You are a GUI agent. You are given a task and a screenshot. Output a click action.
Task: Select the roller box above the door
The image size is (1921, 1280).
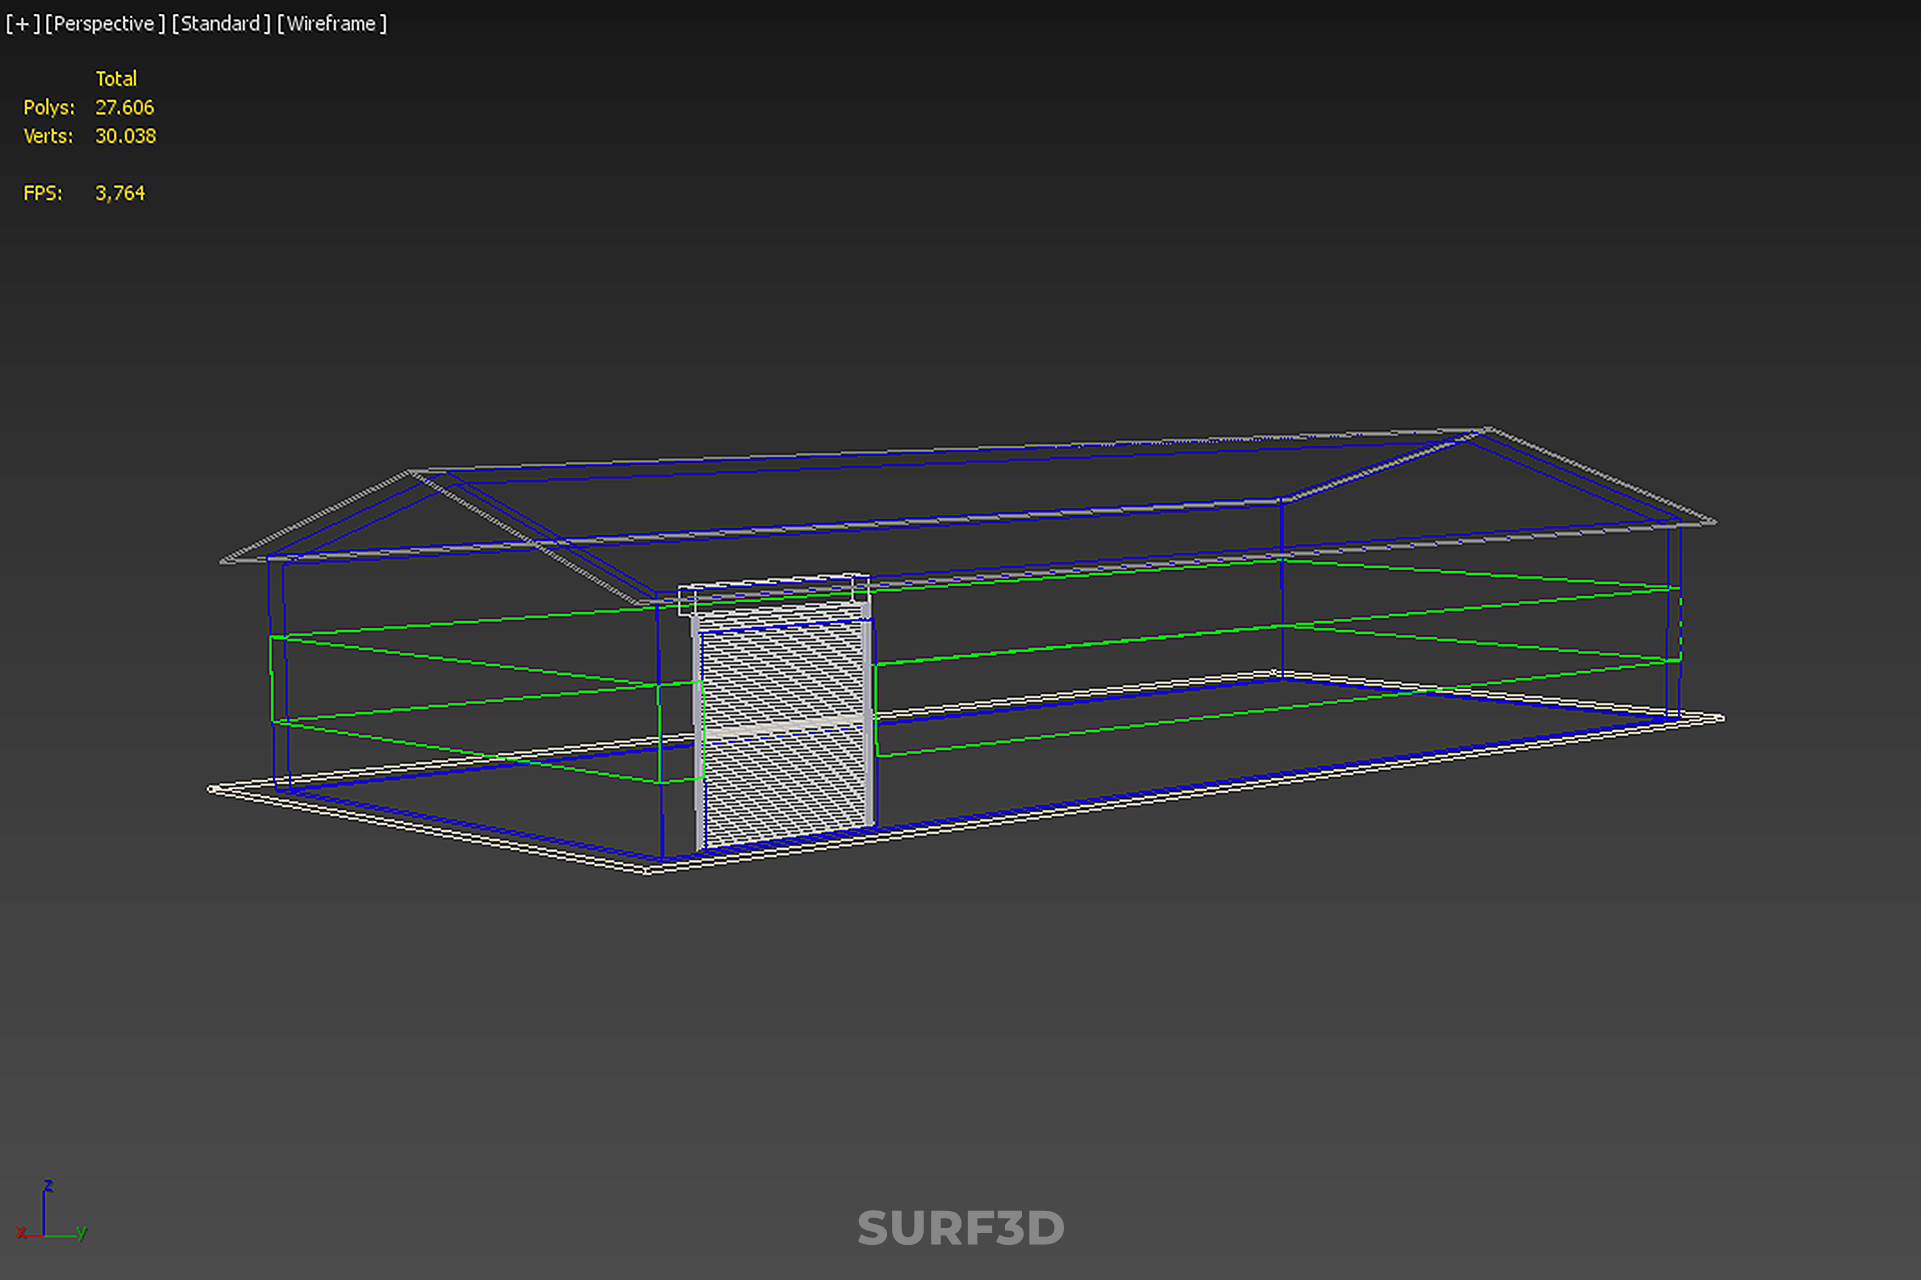(x=774, y=593)
